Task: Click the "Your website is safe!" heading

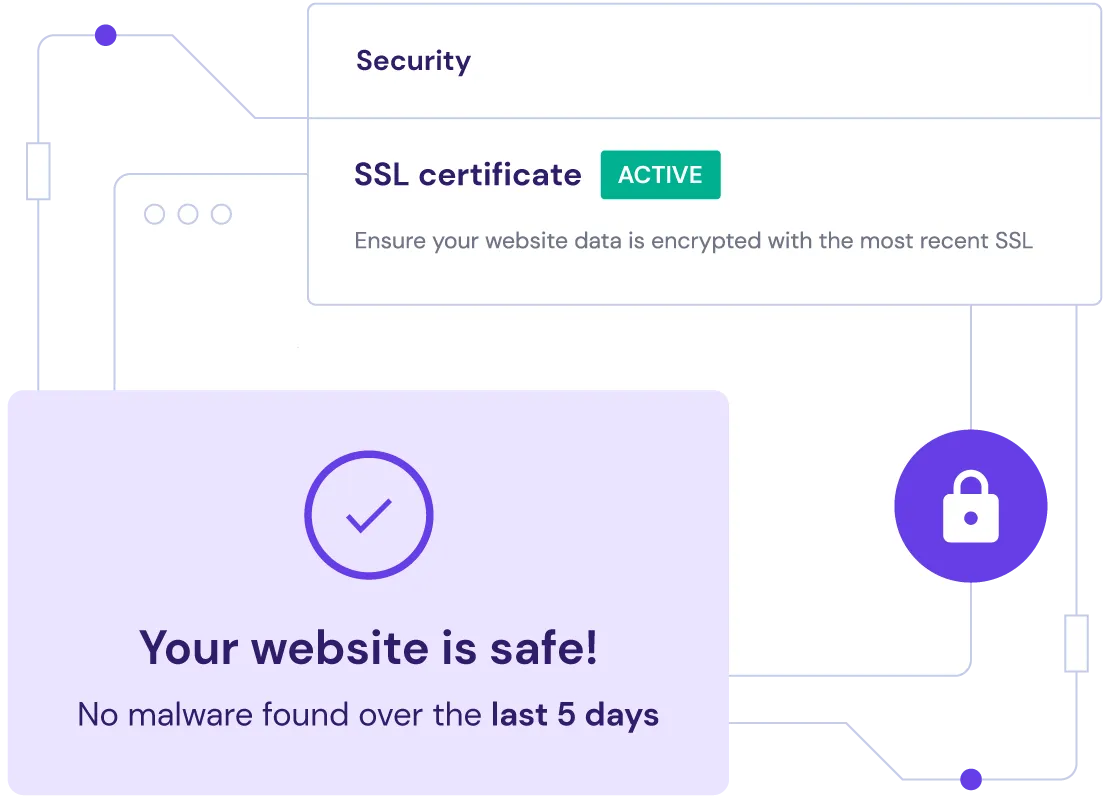Action: pos(368,647)
